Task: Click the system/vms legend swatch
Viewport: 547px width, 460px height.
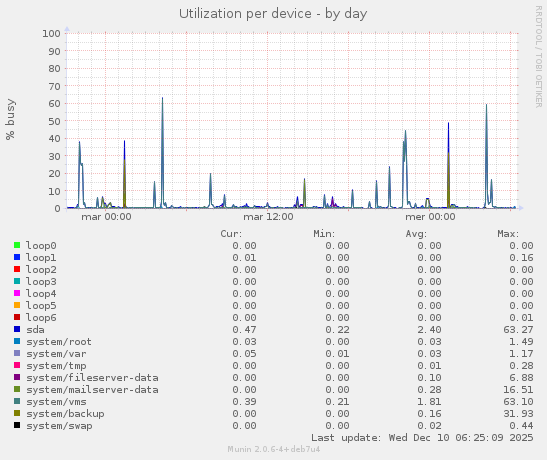Action: pos(17,401)
